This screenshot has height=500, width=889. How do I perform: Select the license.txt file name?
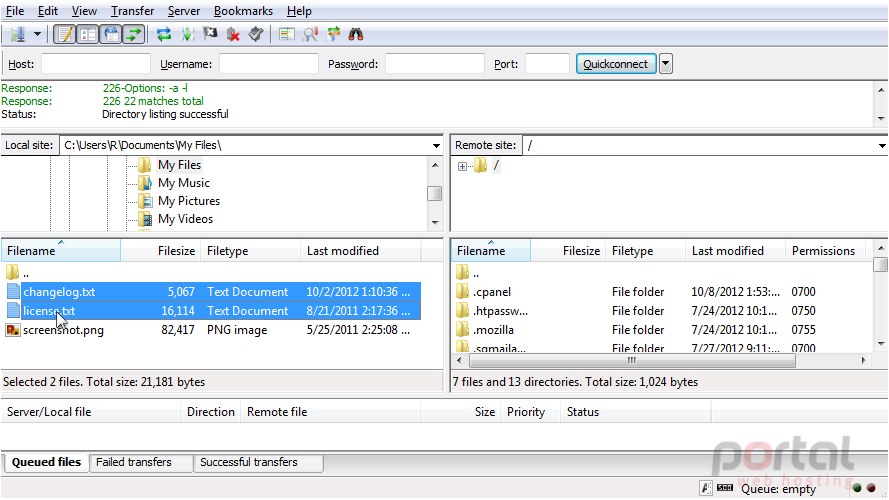pyautogui.click(x=49, y=311)
